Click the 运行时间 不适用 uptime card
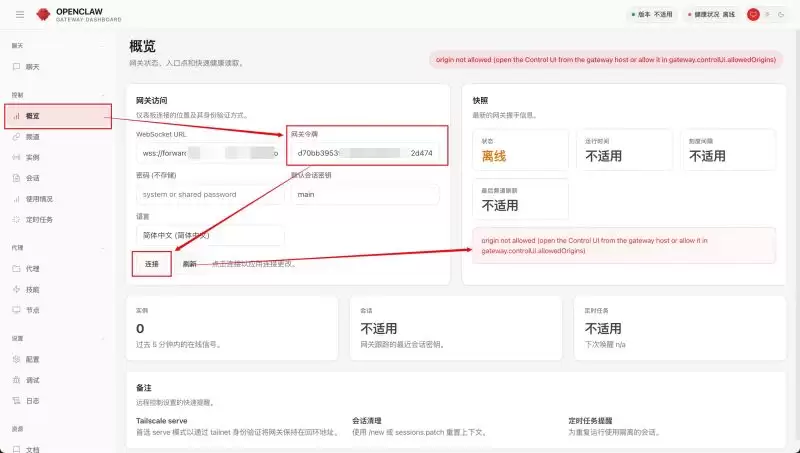The width and height of the screenshot is (800, 453). [624, 150]
